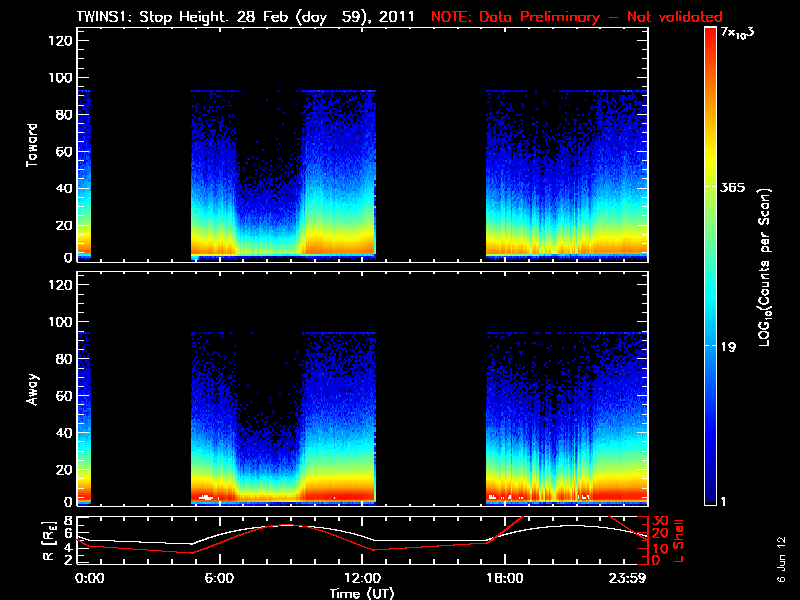Click the 0:00 time tick label
This screenshot has height=600, width=800.
[x=90, y=578]
